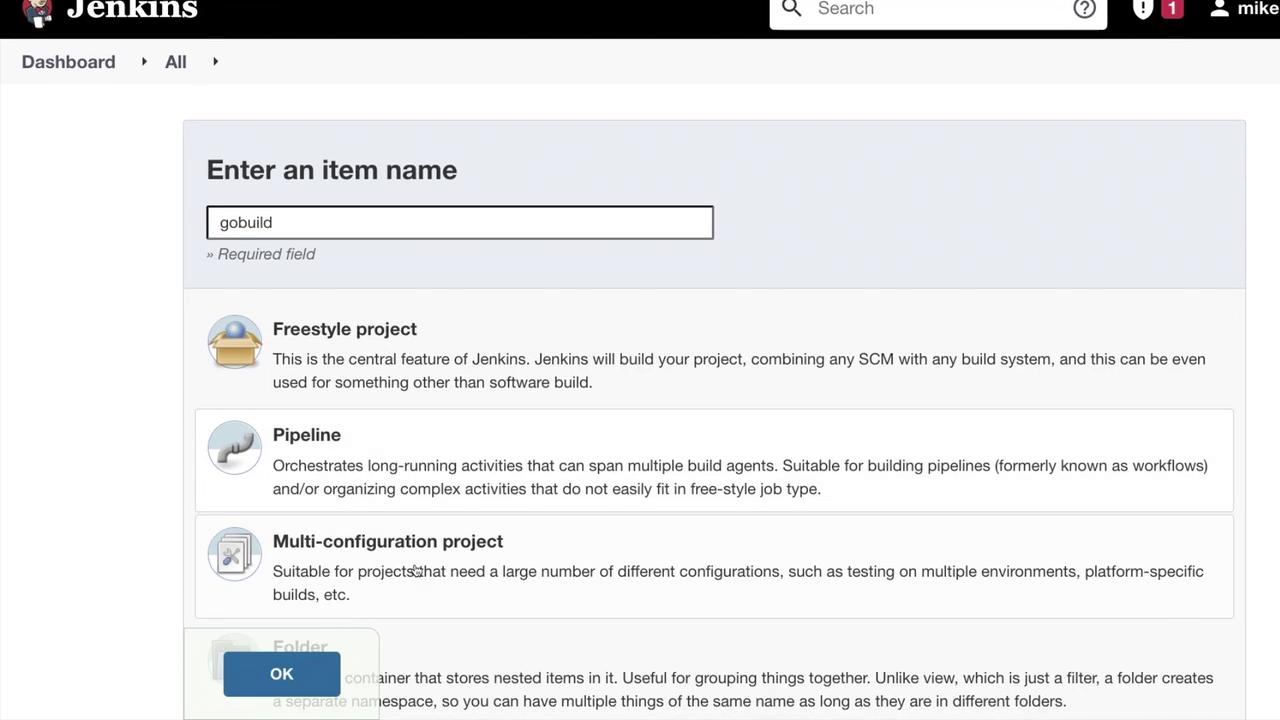Image resolution: width=1280 pixels, height=720 pixels.
Task: Click the search magnifier icon
Action: 792,9
